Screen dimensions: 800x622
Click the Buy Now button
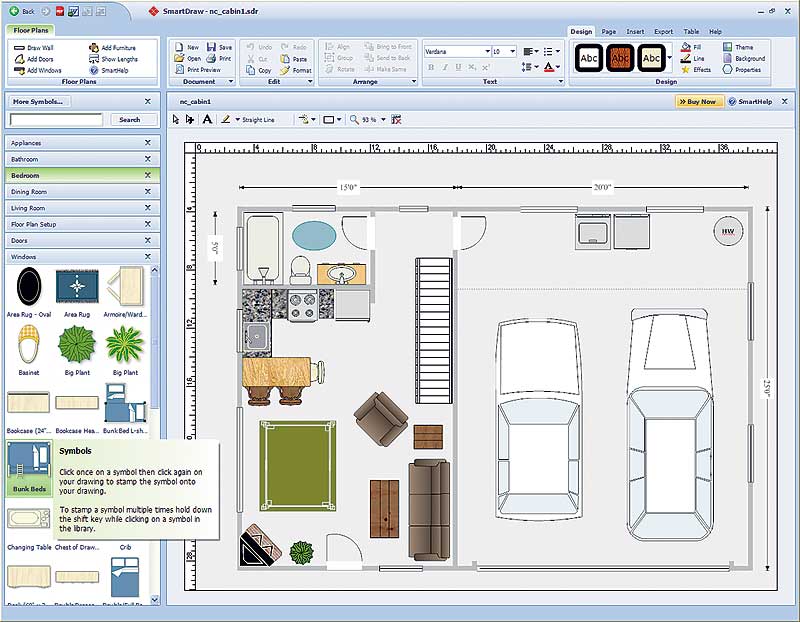coord(698,102)
